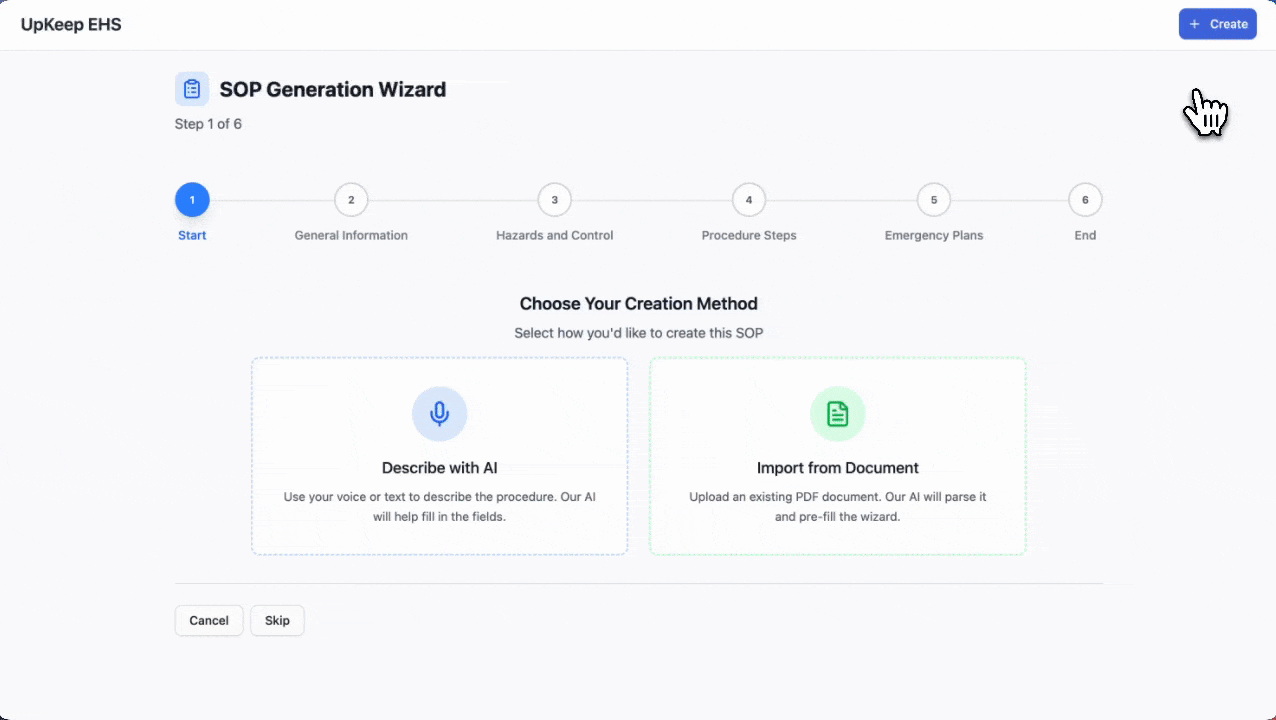Viewport: 1276px width, 720px height.
Task: Select step 5 circle
Action: pyautogui.click(x=934, y=200)
